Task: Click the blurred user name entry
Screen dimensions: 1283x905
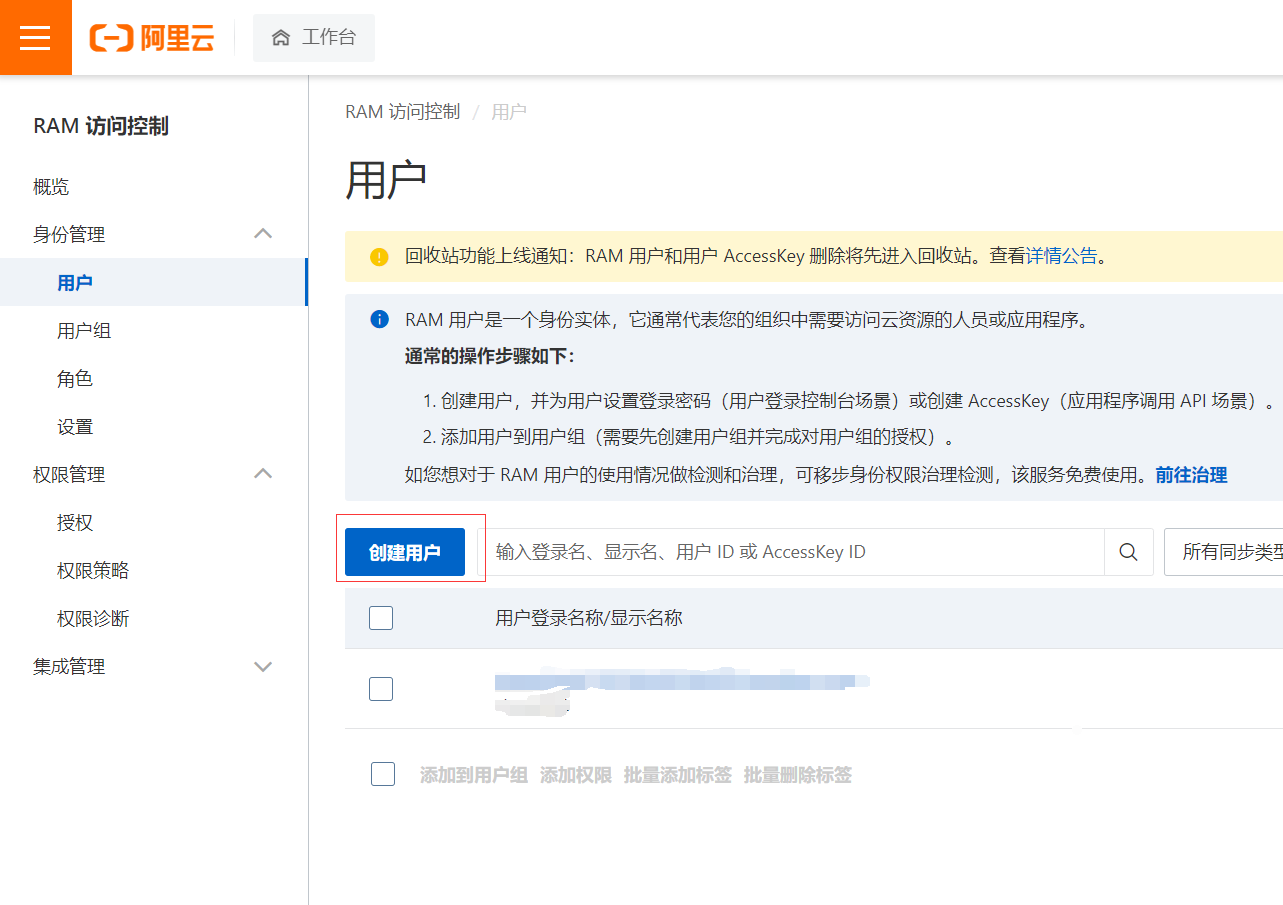Action: (x=682, y=682)
